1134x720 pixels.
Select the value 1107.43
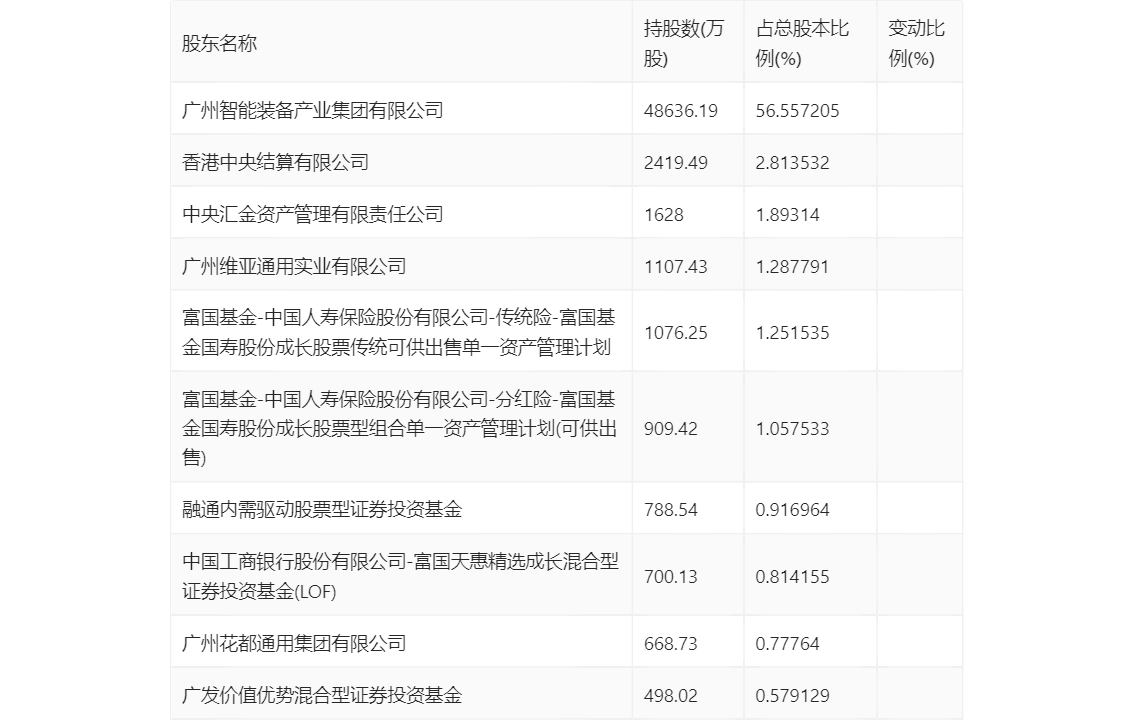[675, 267]
